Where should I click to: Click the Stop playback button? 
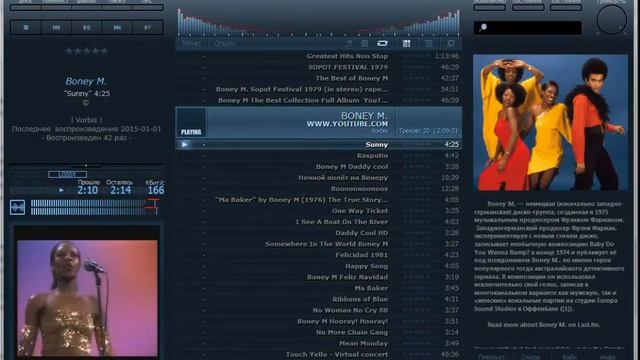(26, 27)
